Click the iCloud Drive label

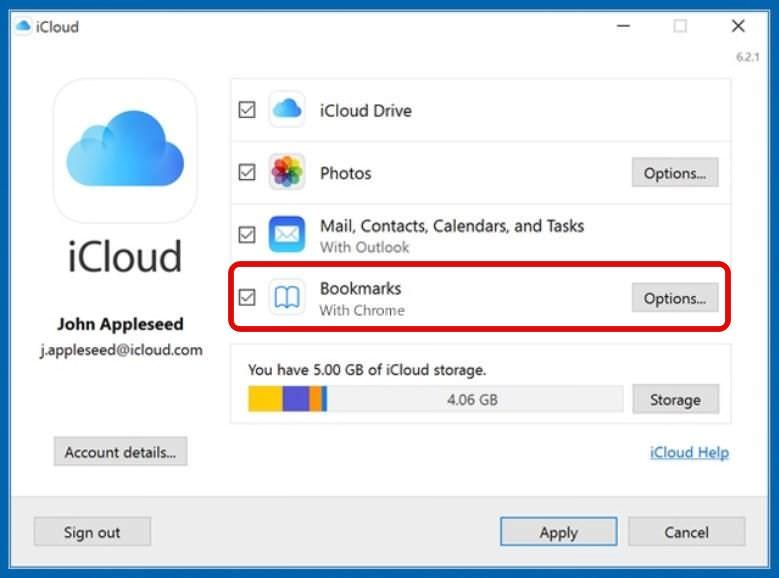click(365, 110)
